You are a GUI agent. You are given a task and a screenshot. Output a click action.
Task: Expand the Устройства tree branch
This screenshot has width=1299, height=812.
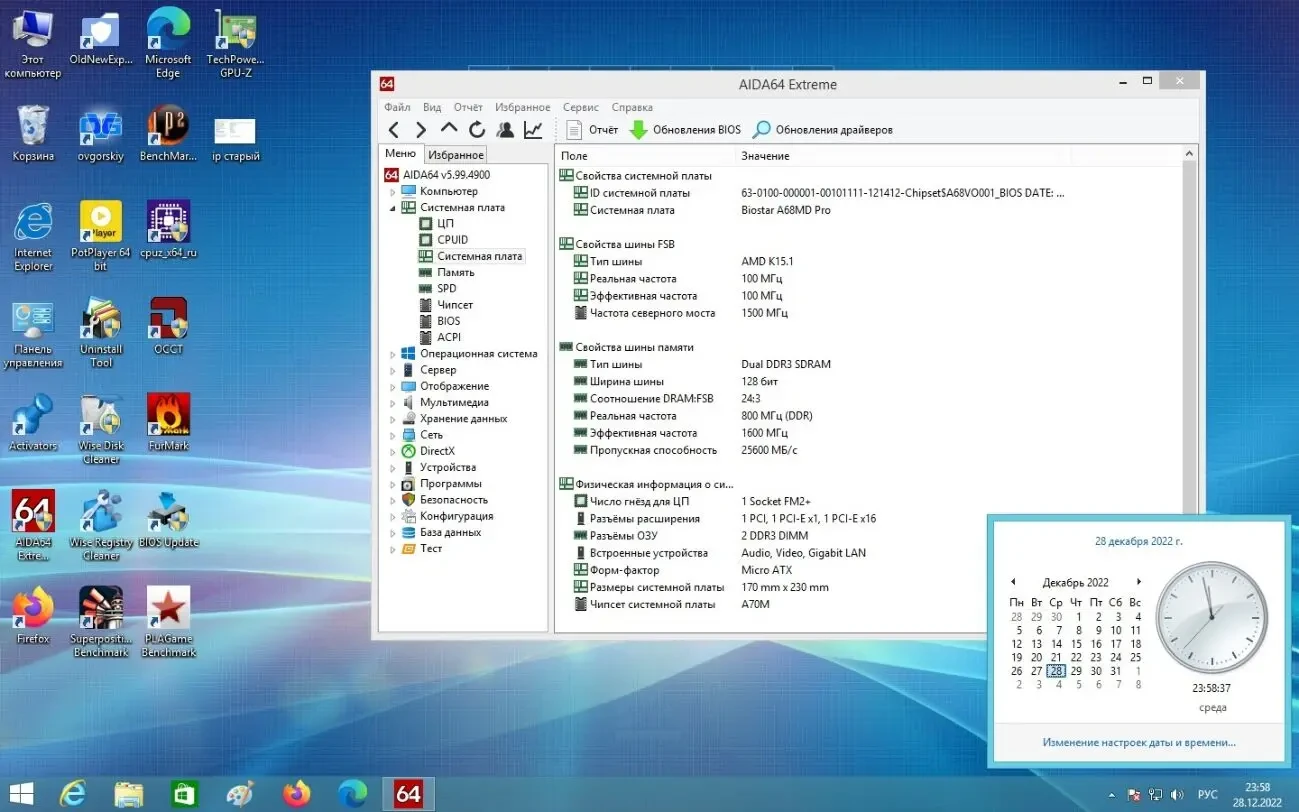[x=394, y=467]
